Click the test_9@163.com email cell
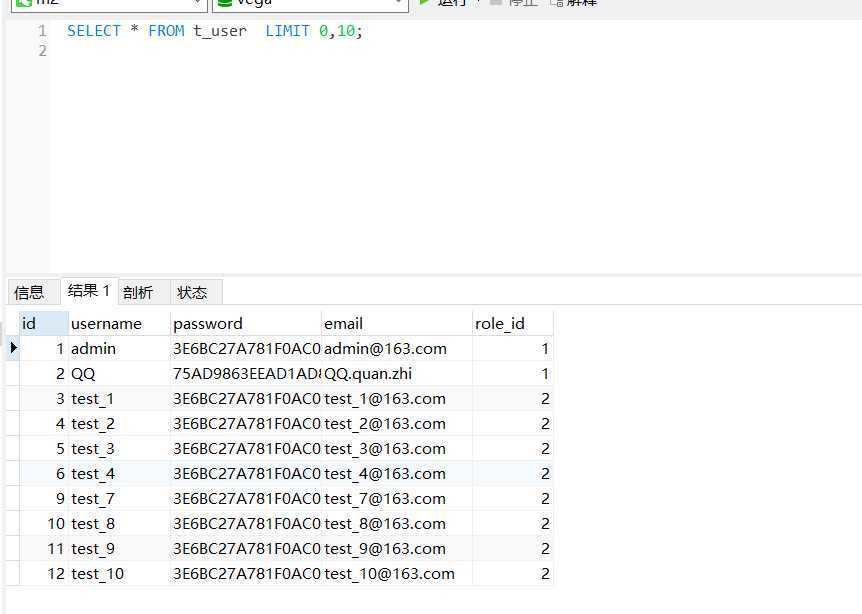Screen dimensions: 862x614 pyautogui.click(x=396, y=549)
